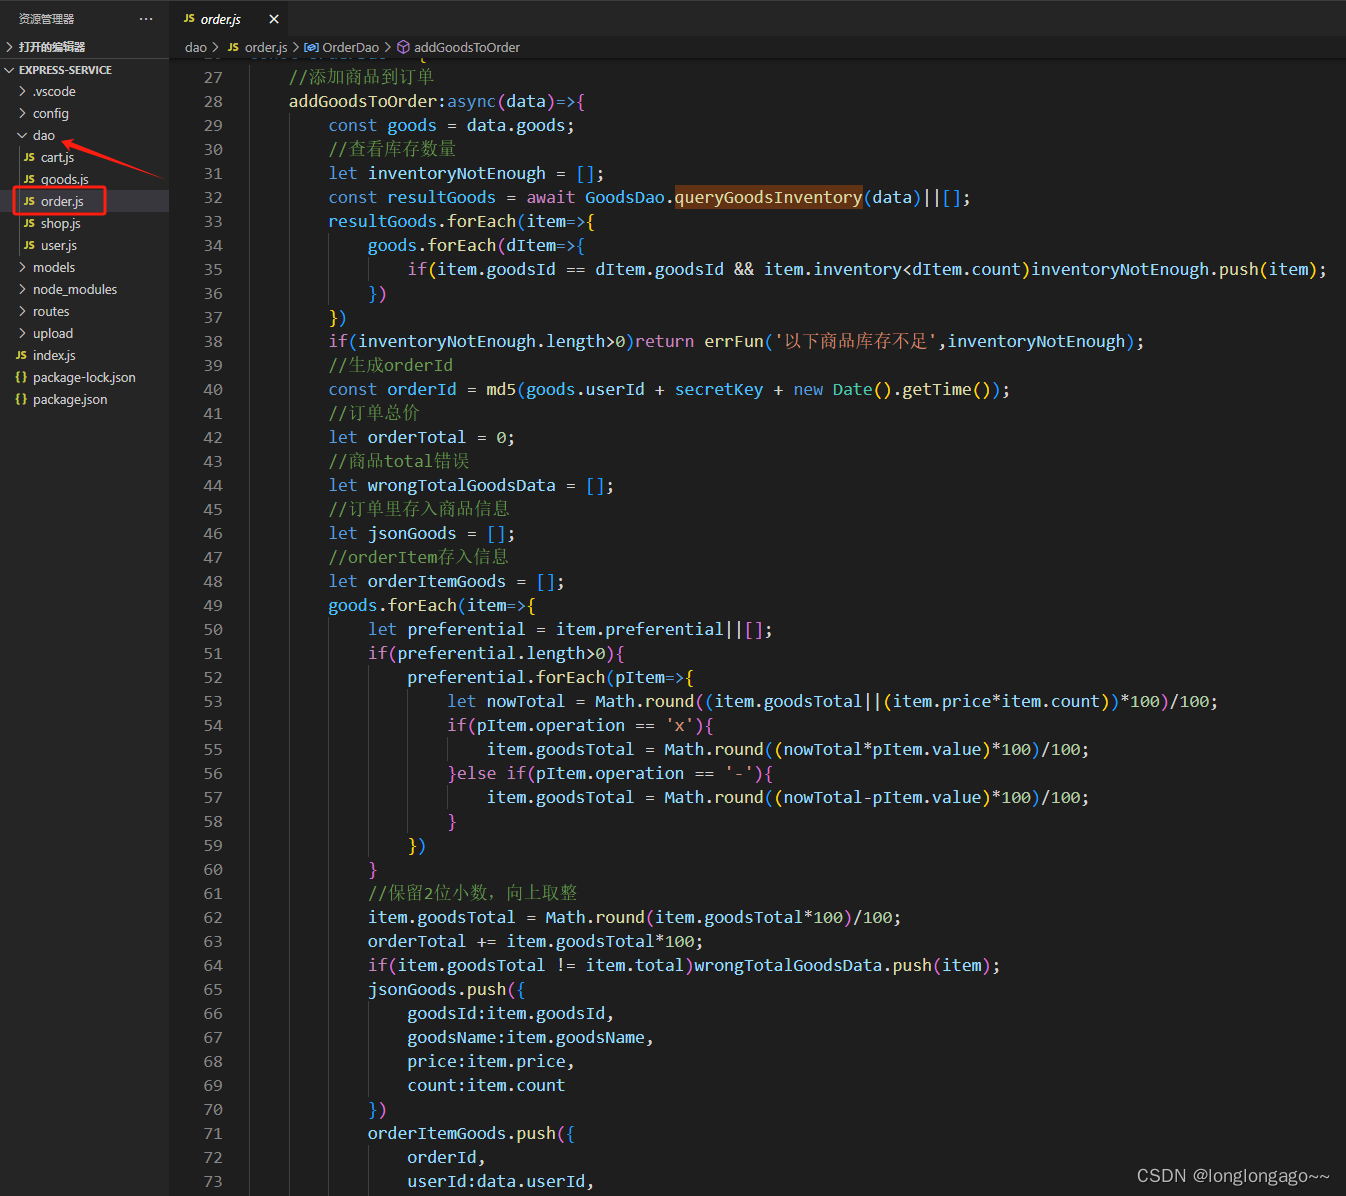Image resolution: width=1346 pixels, height=1196 pixels.
Task: Expand the models folder chevron
Action: coord(23,267)
